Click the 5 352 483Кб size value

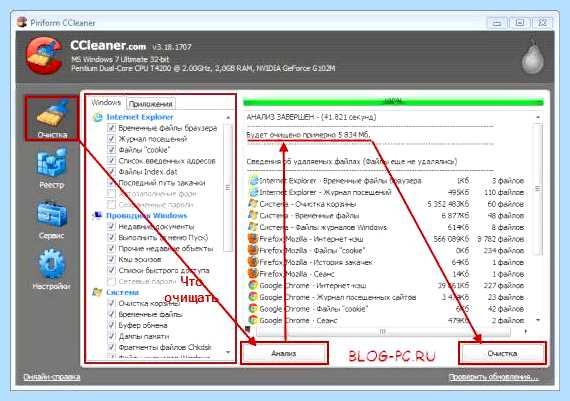coord(448,204)
